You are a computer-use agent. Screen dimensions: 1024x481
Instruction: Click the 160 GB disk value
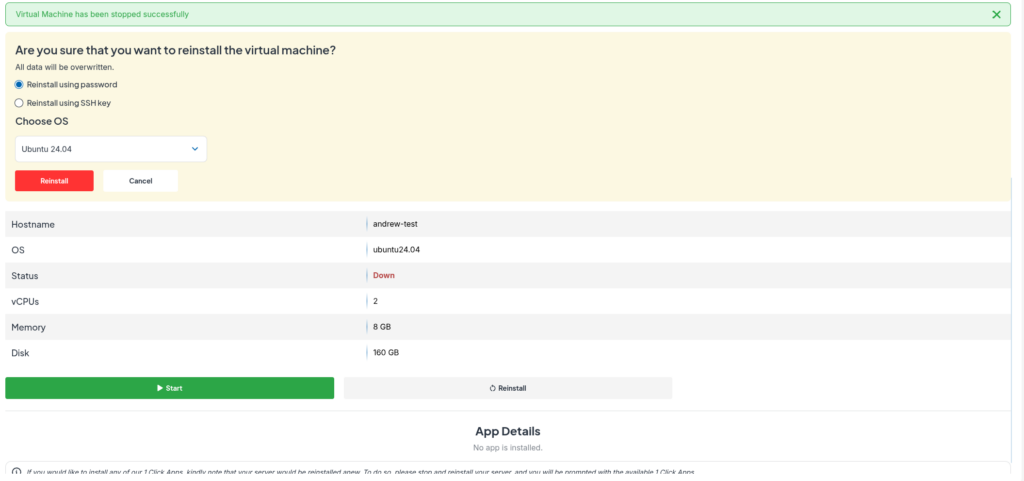click(x=386, y=352)
